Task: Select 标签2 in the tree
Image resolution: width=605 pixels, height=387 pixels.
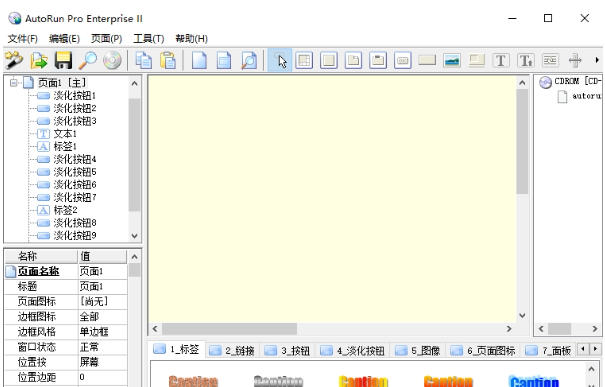Action: click(x=65, y=210)
